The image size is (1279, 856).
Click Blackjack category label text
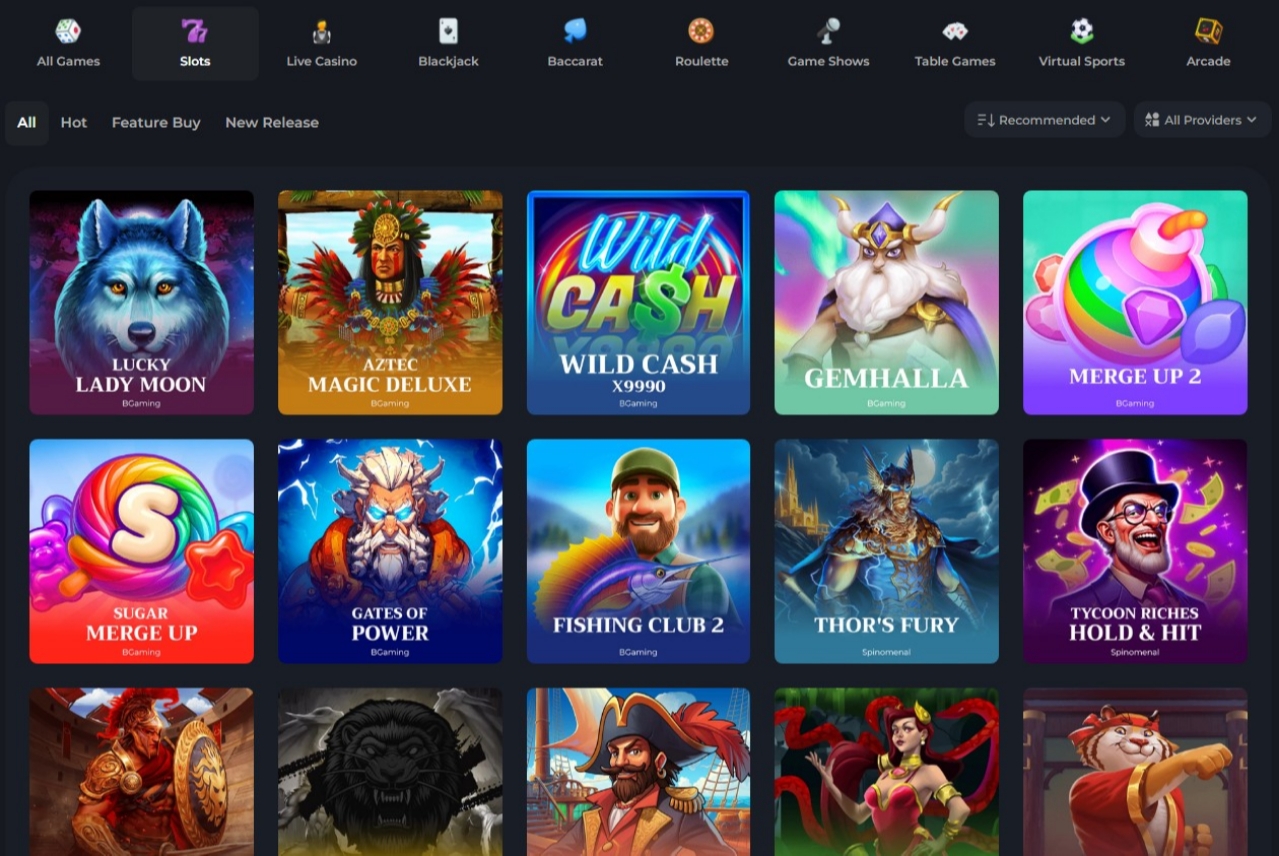pyautogui.click(x=448, y=61)
